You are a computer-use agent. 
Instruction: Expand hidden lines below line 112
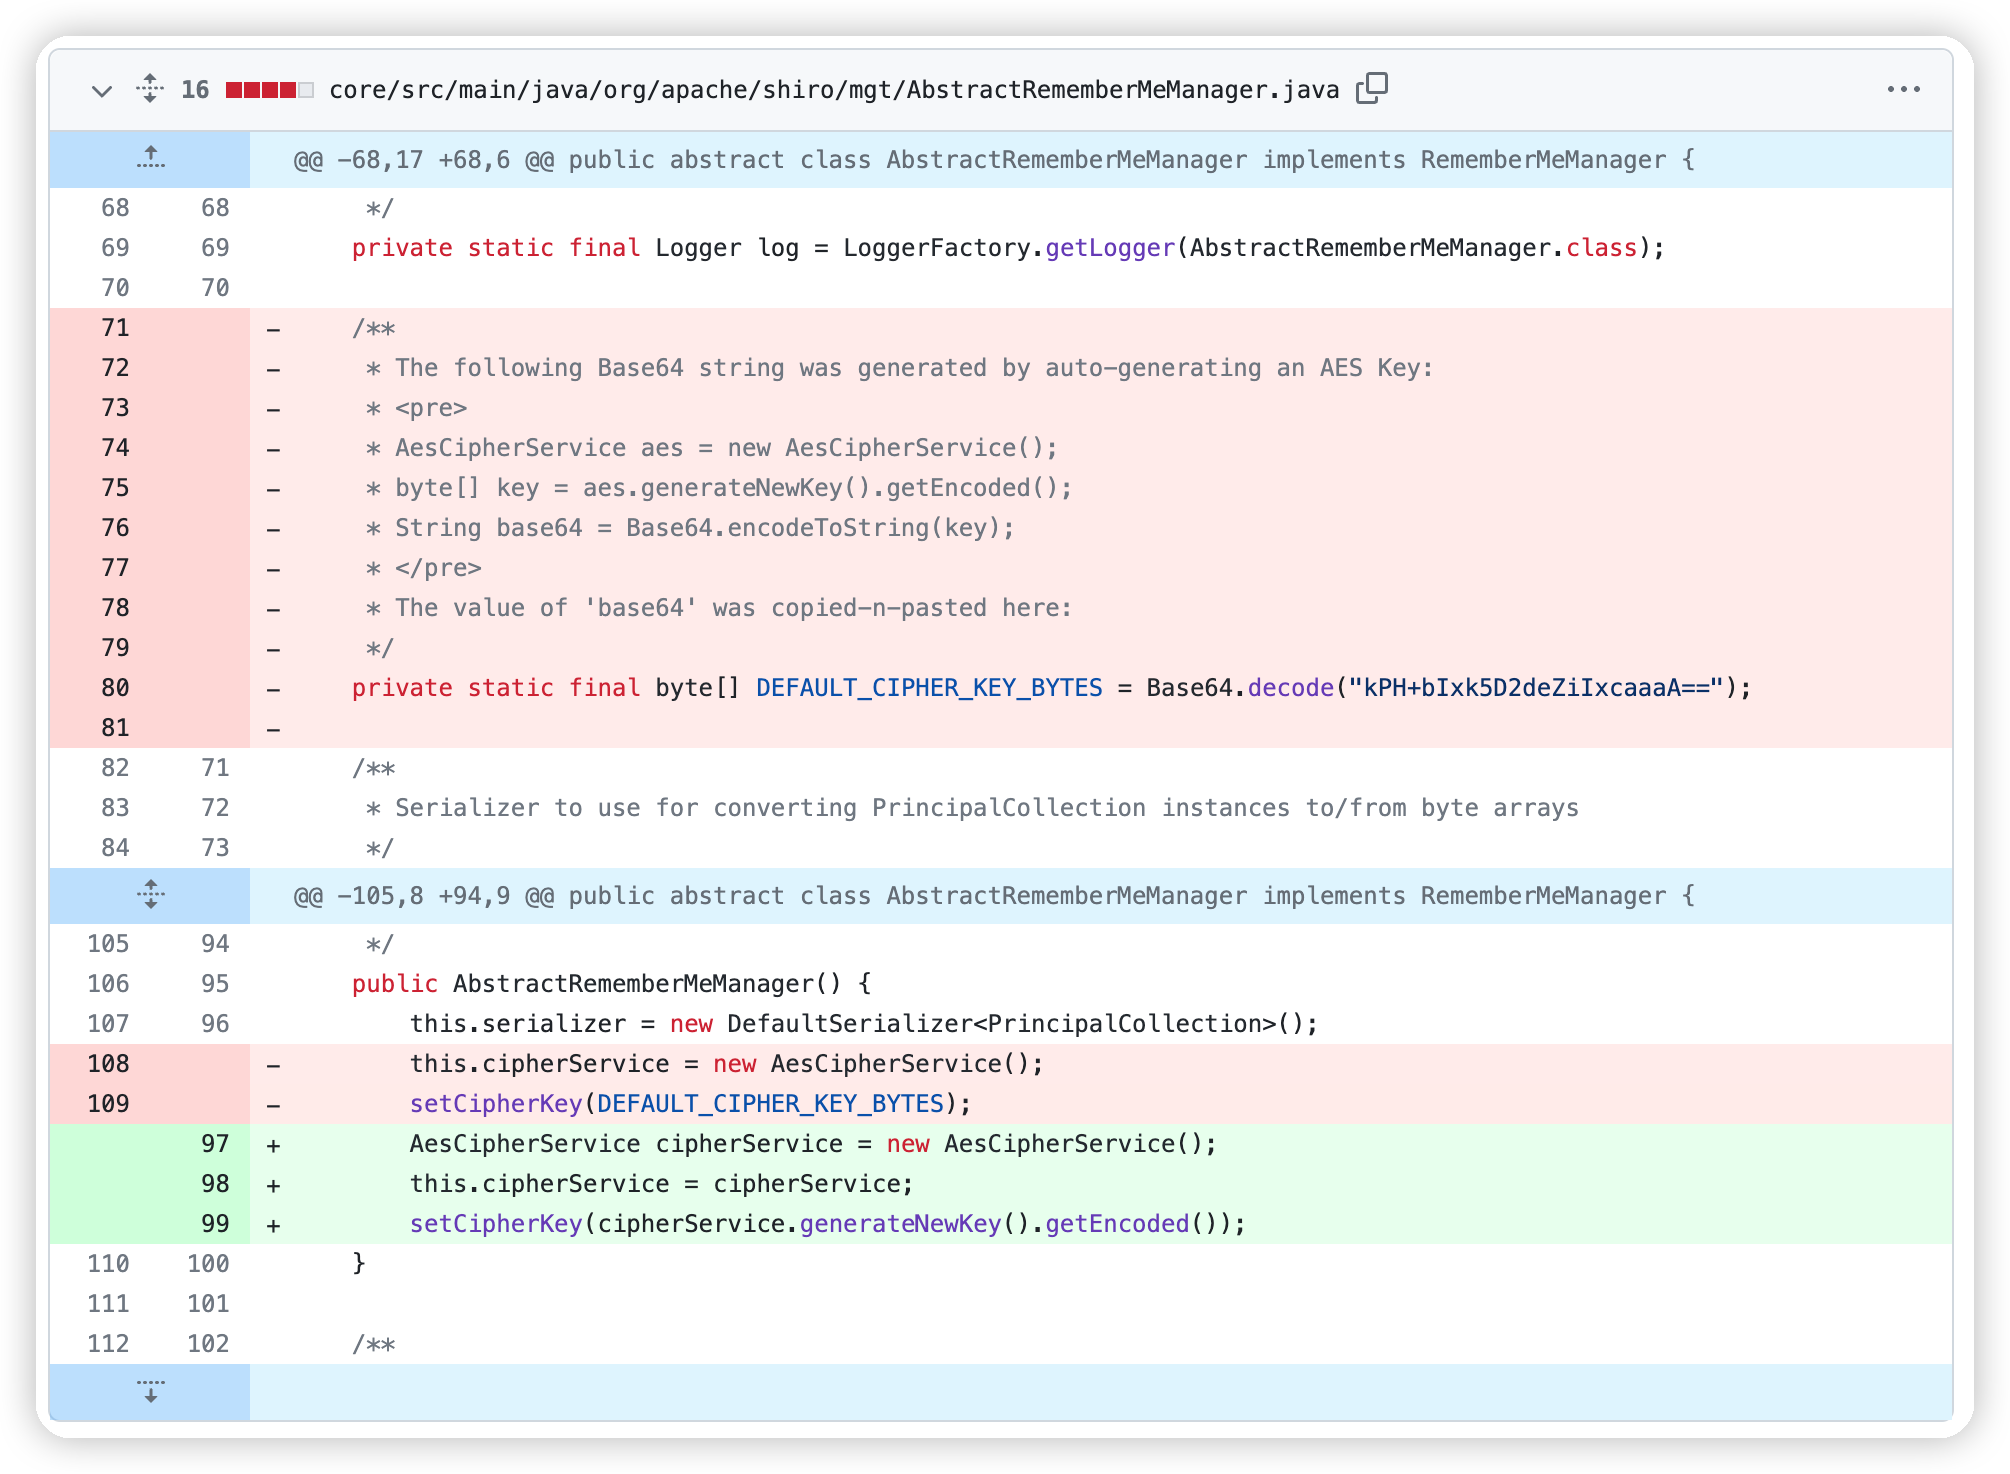150,1391
